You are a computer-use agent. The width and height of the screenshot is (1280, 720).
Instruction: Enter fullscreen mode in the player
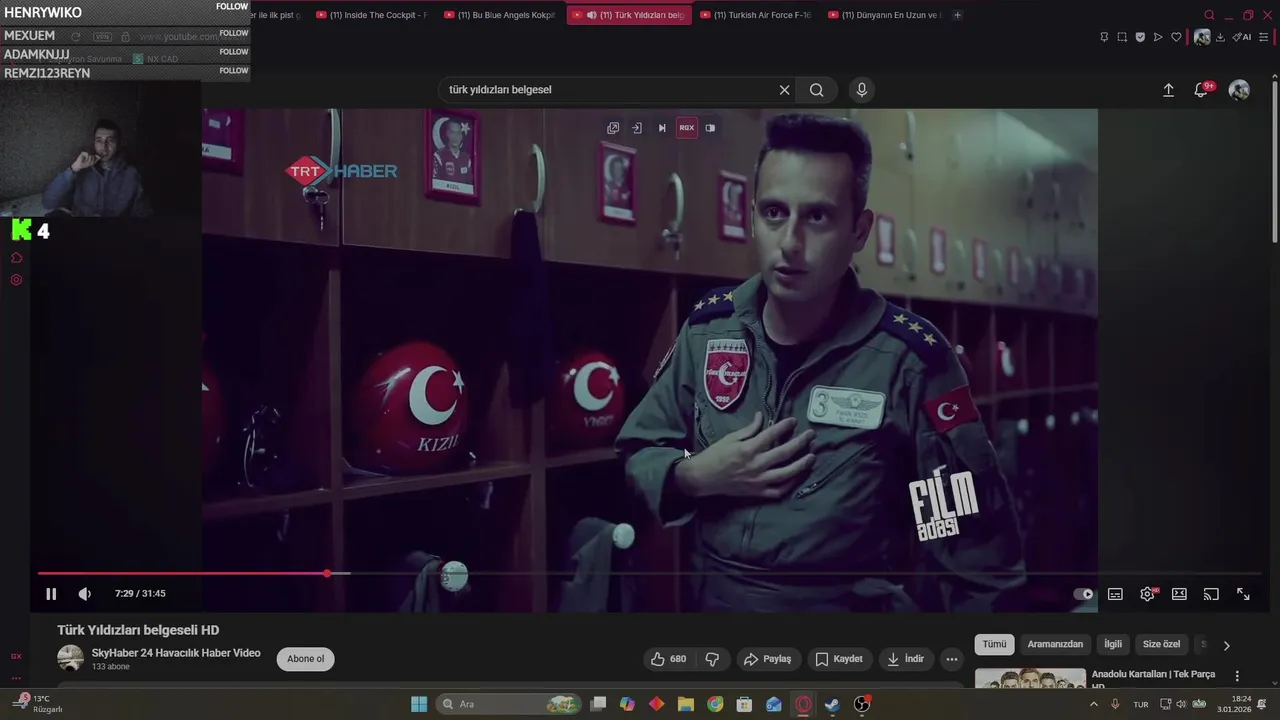(1243, 594)
